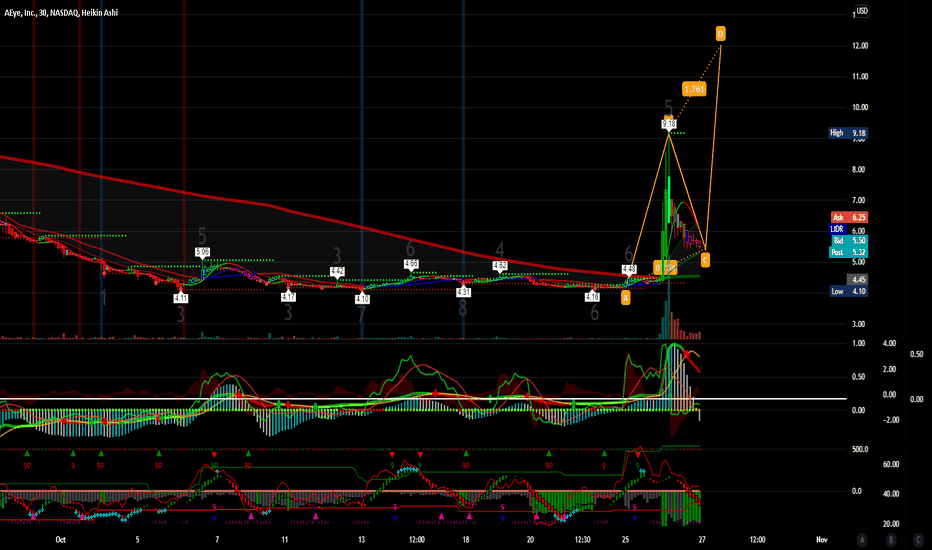This screenshot has height=550, width=932.
Task: Click the 18 date axis label
Action: [x=466, y=540]
